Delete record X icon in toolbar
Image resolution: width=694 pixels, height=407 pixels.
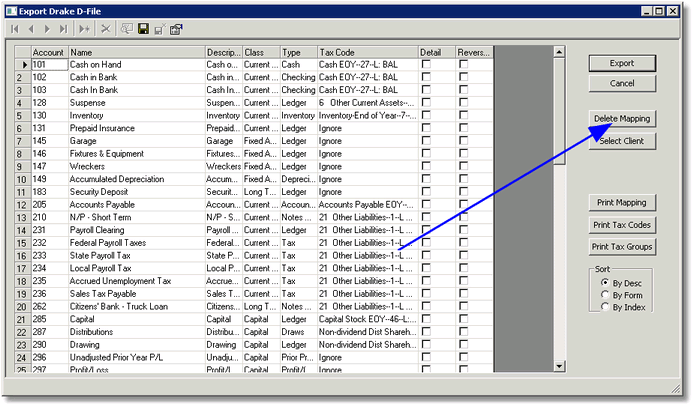coord(106,29)
